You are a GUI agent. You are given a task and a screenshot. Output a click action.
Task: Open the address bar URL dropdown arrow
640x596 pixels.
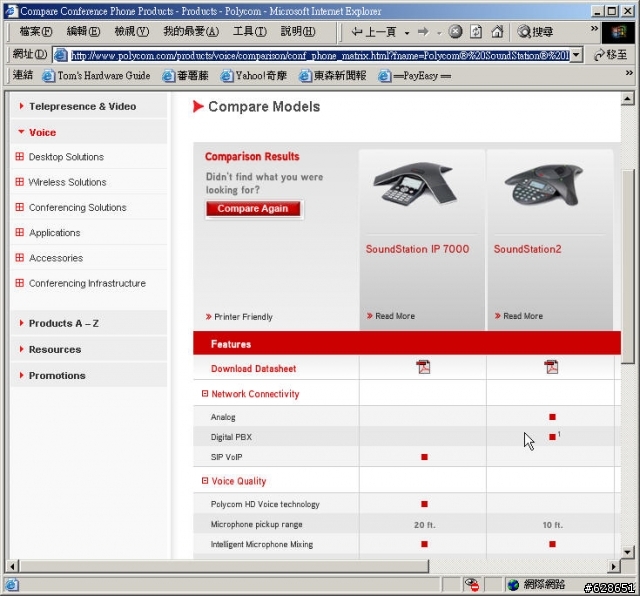click(576, 55)
